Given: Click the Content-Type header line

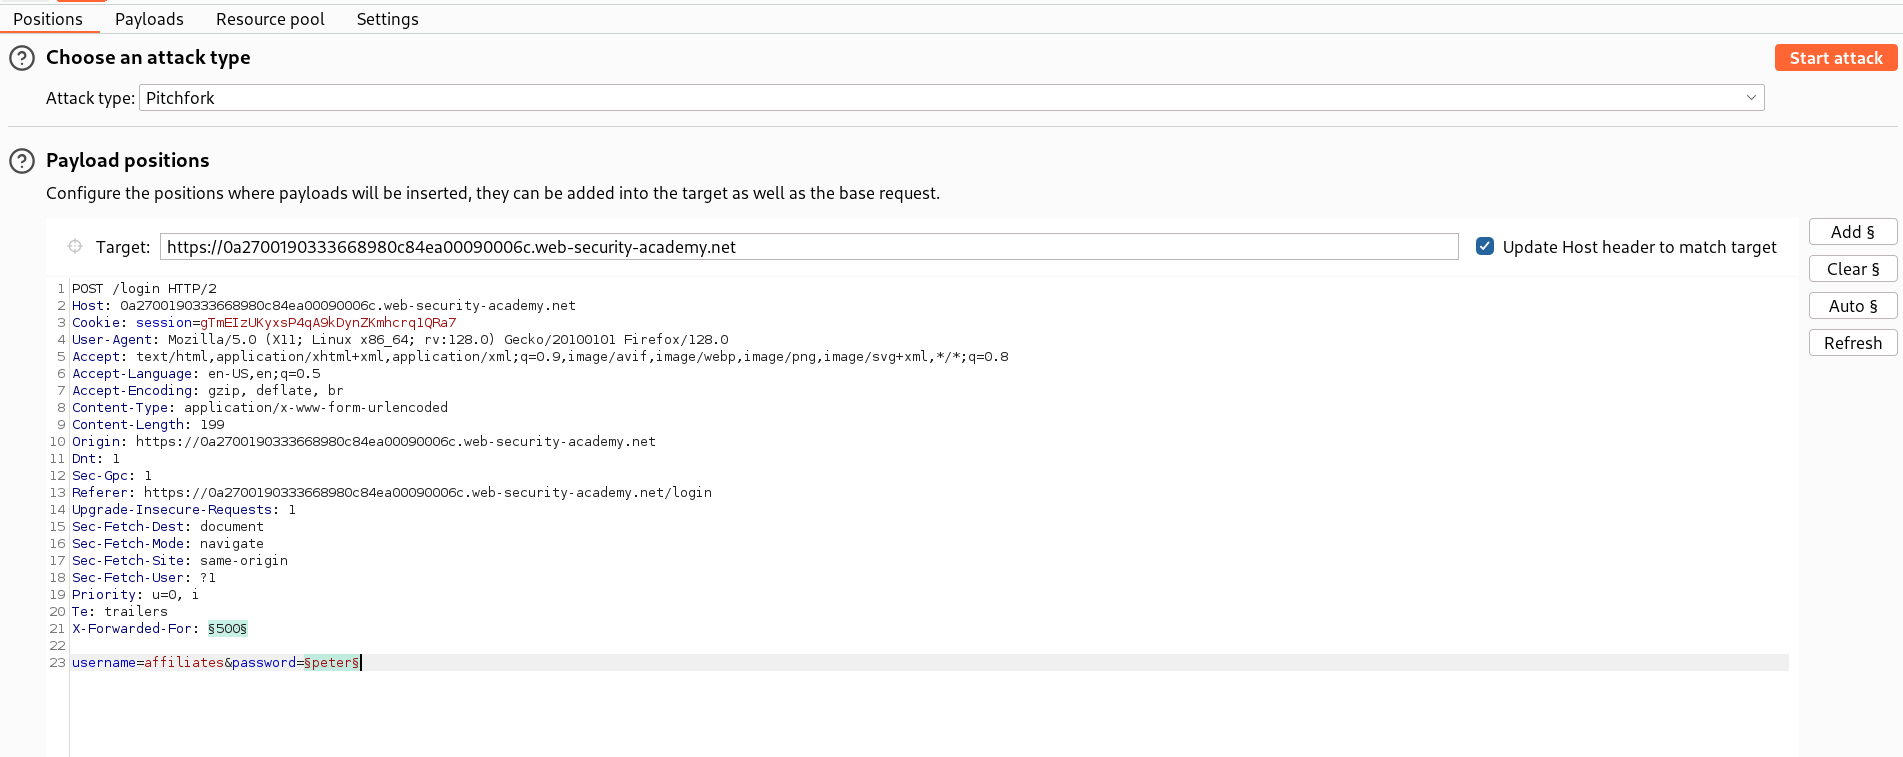Looking at the screenshot, I should pos(260,408).
